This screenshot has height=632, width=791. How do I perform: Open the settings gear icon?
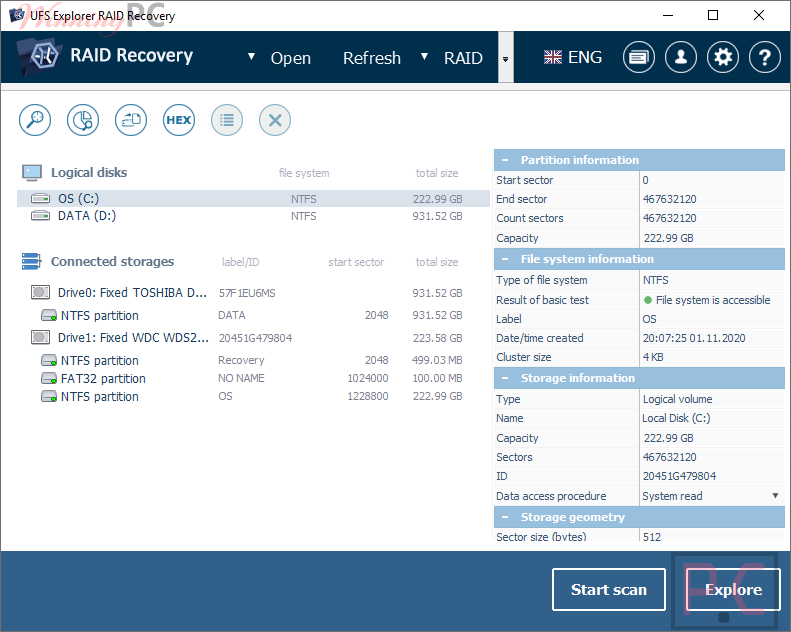click(x=722, y=57)
